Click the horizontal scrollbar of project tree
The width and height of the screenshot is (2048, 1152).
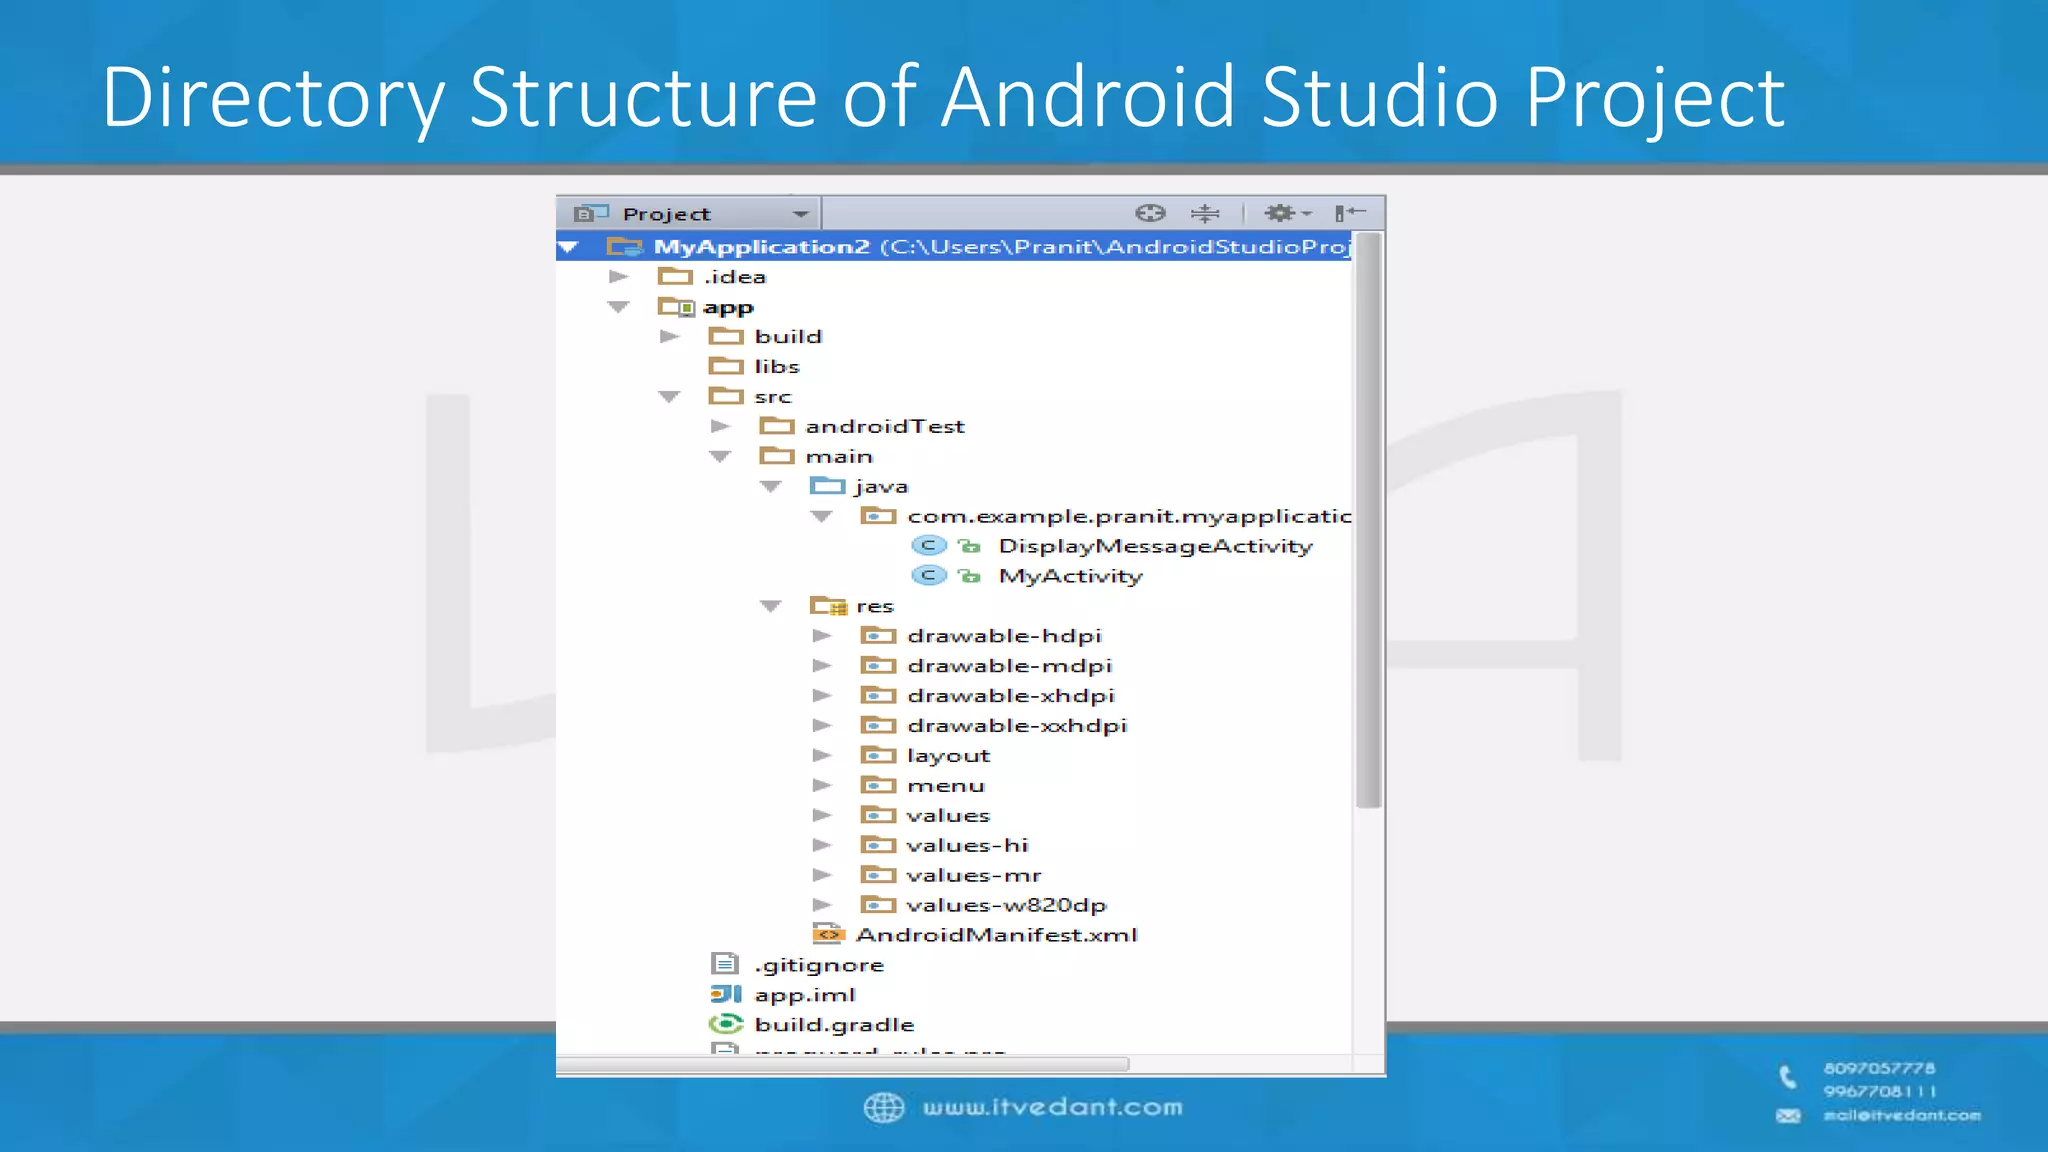tap(843, 1065)
